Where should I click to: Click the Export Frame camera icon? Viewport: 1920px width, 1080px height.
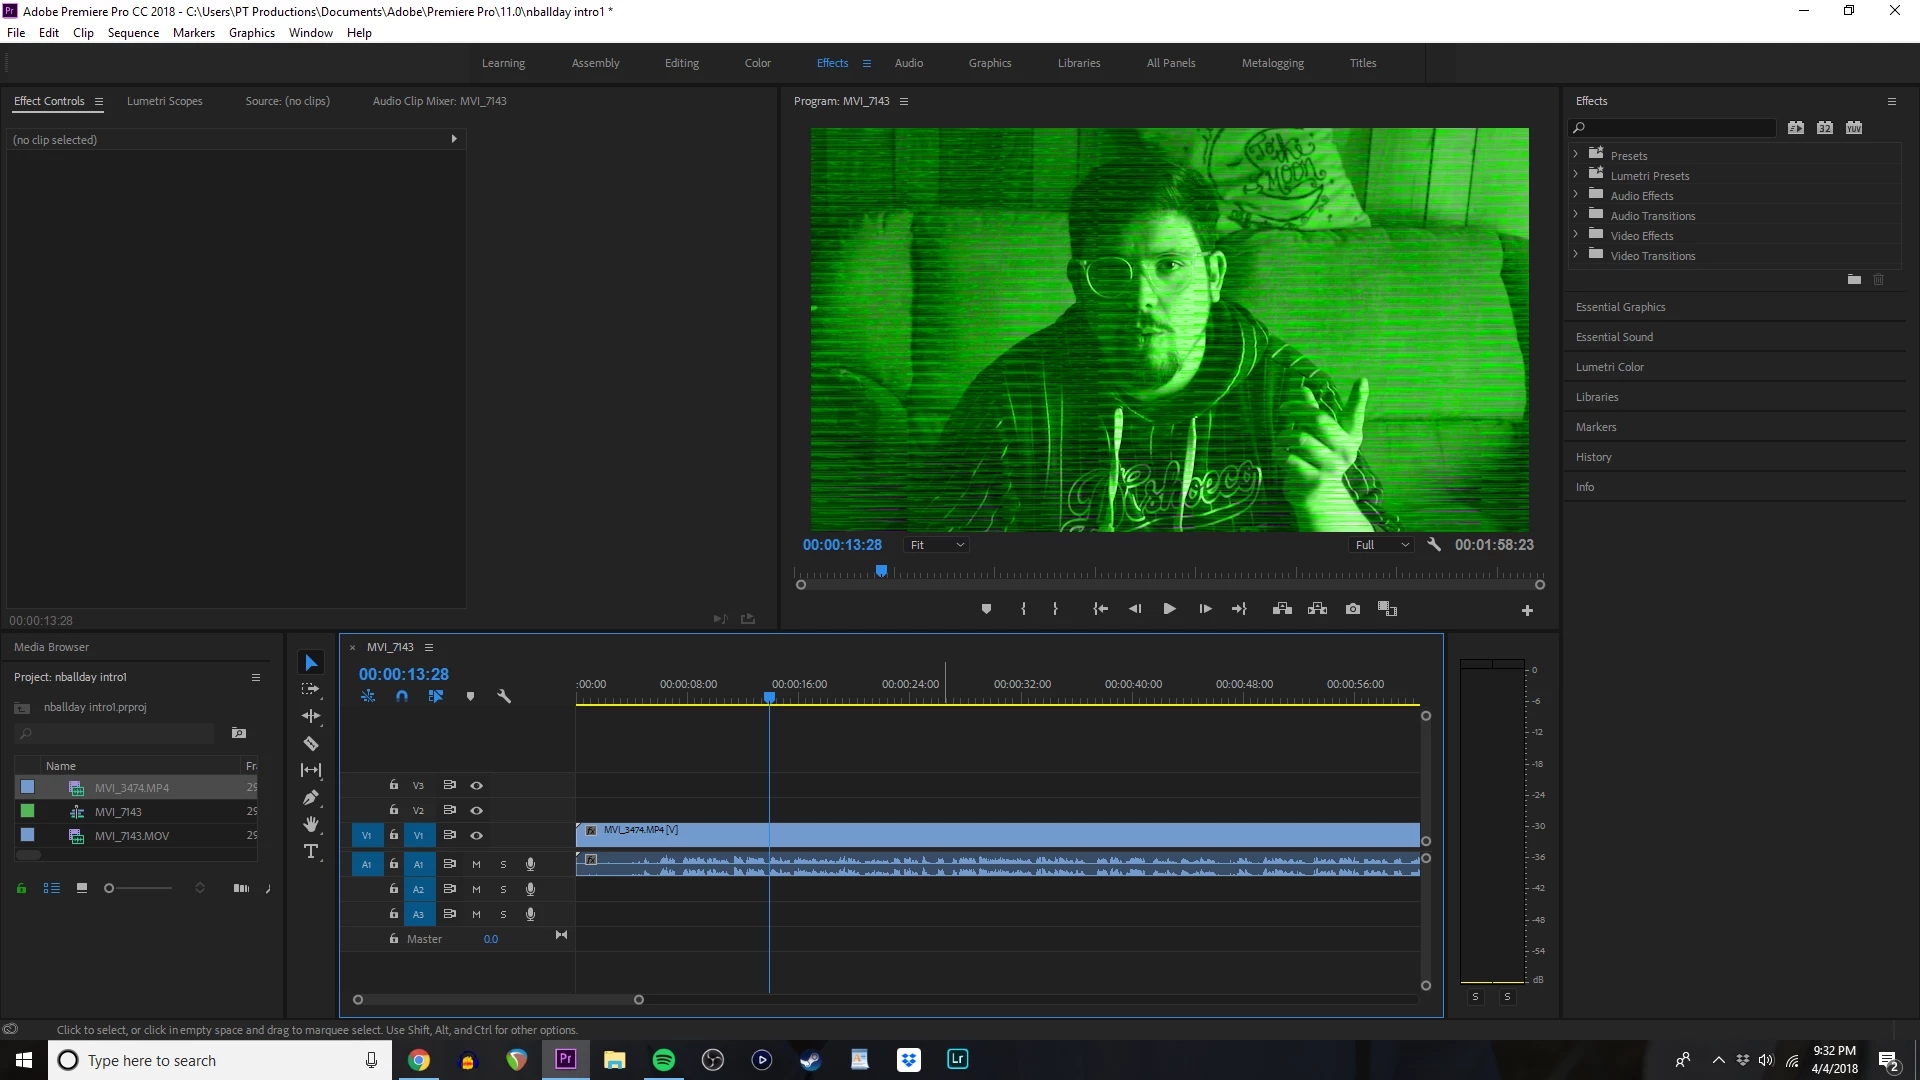(x=1352, y=609)
